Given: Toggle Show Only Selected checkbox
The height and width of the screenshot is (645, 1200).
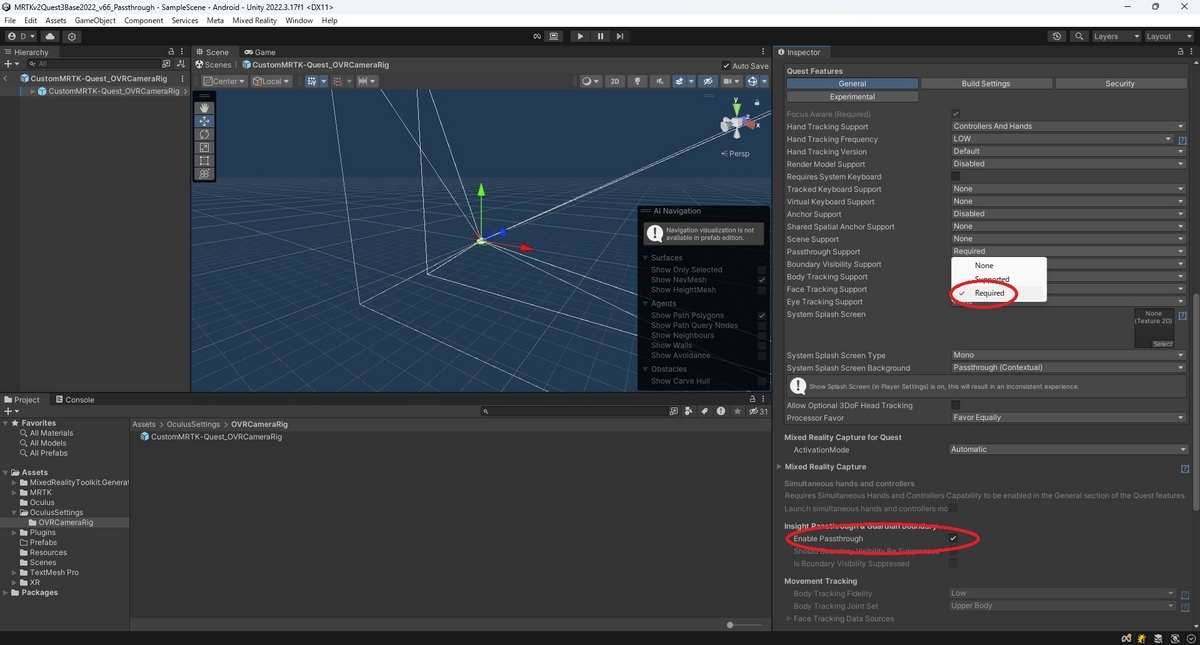Looking at the screenshot, I should 762,270.
